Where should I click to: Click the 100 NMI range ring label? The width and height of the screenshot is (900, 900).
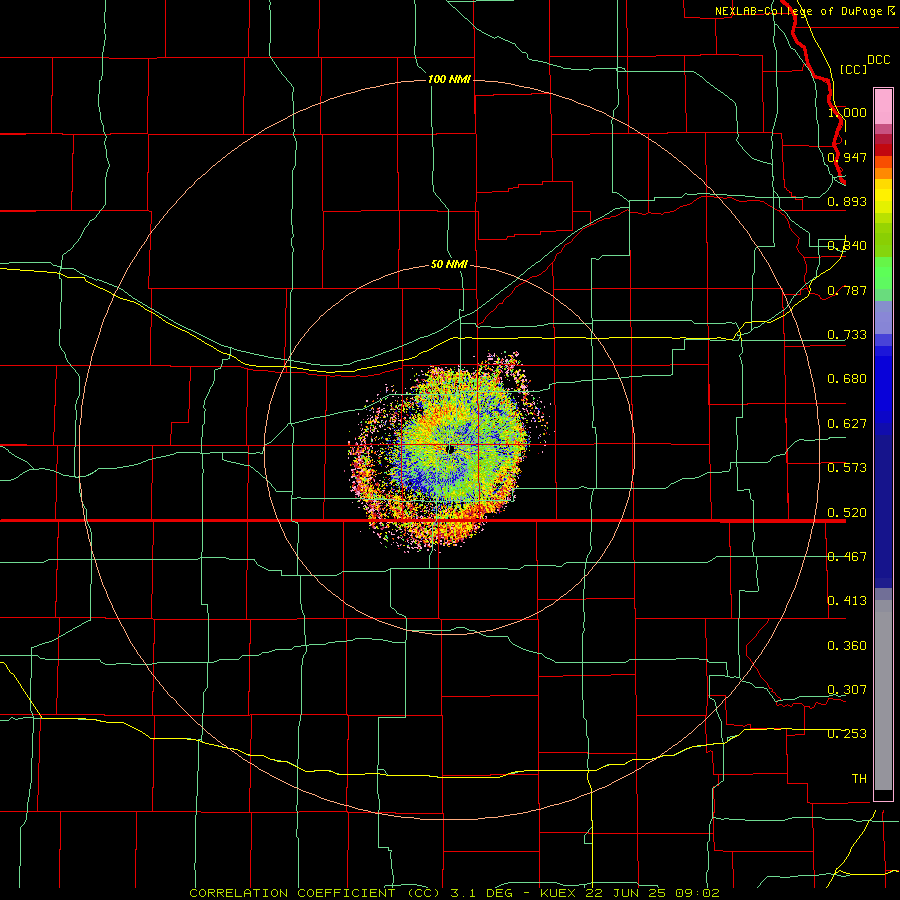point(449,79)
